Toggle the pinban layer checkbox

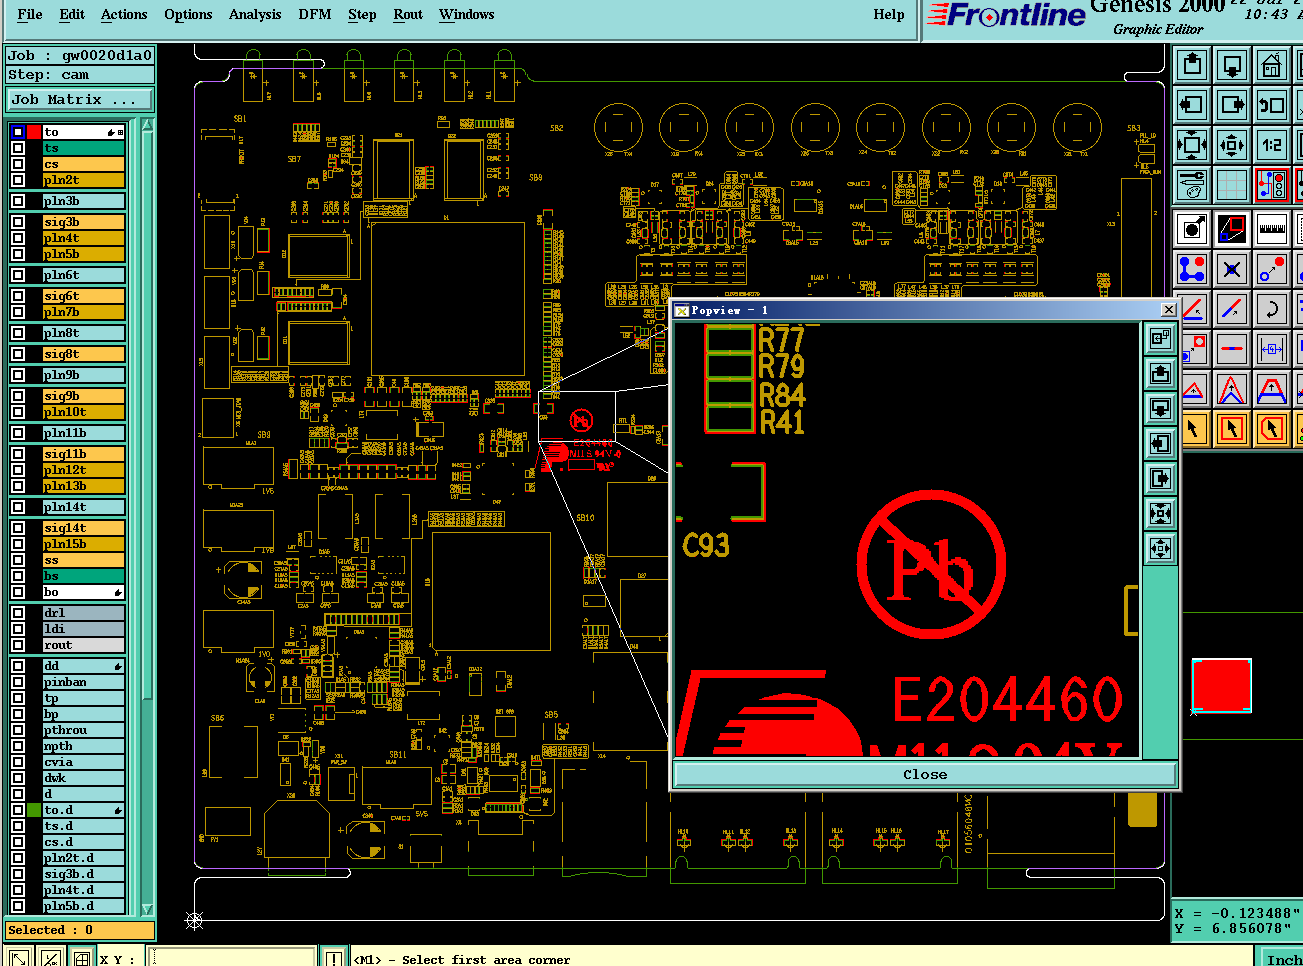[x=18, y=682]
